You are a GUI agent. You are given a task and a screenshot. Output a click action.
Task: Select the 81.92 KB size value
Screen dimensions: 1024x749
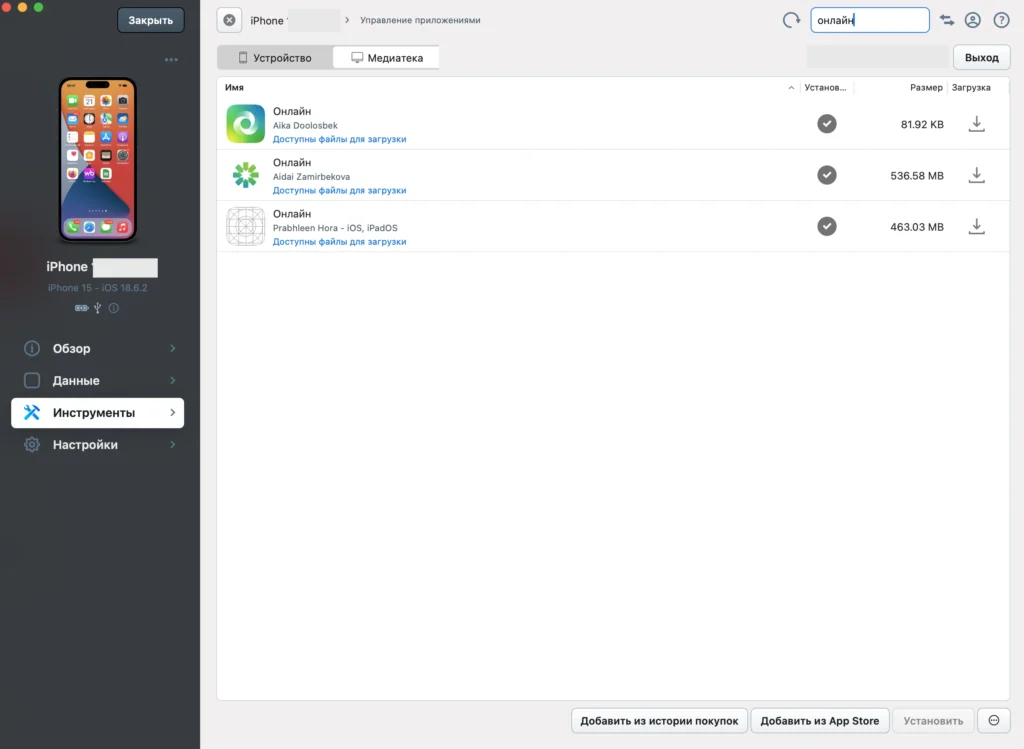[921, 124]
